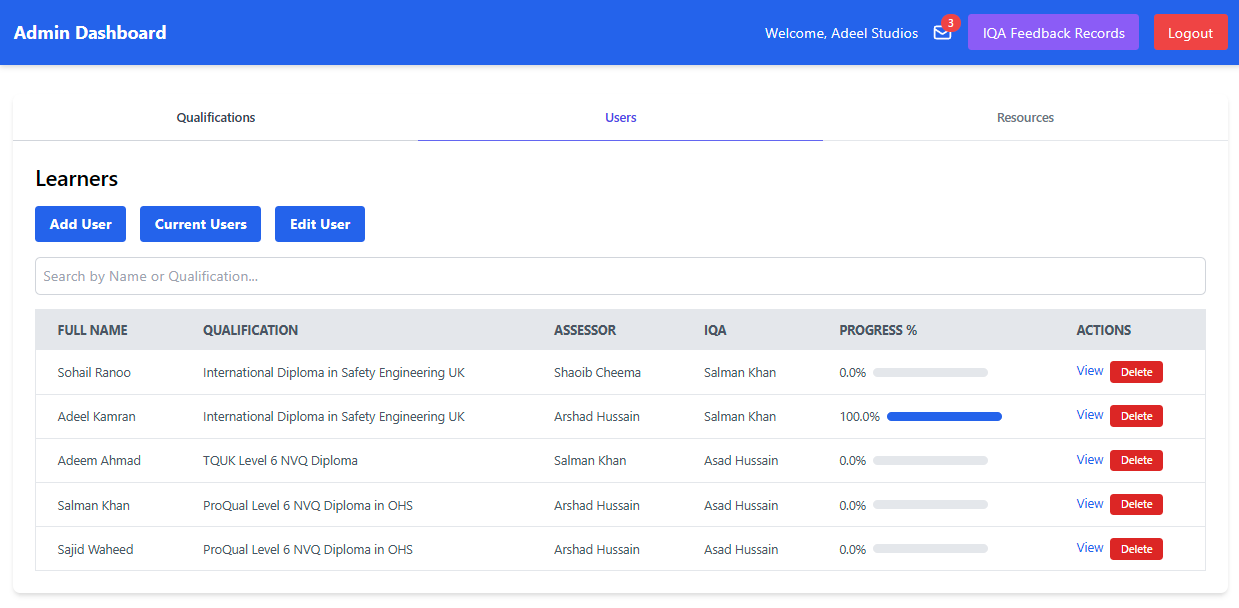Open IQA Feedback Records
The width and height of the screenshot is (1239, 608).
1053,32
